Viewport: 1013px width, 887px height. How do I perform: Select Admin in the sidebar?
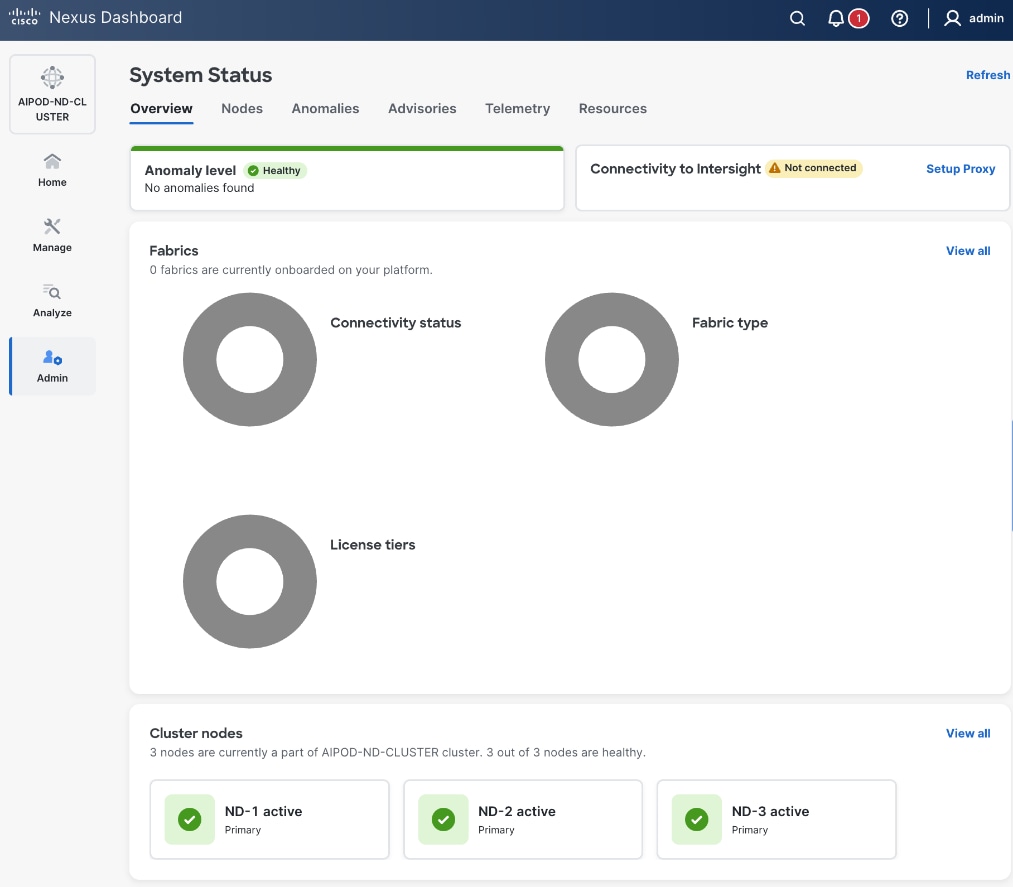click(x=52, y=366)
